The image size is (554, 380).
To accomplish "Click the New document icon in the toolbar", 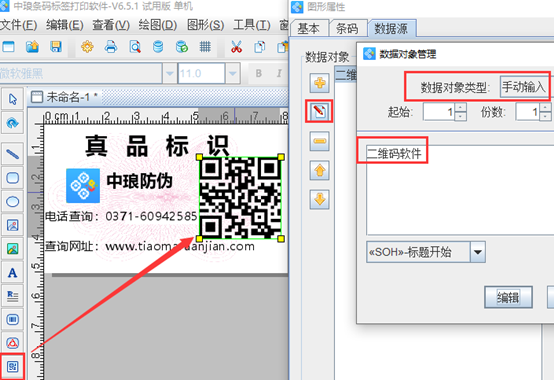I will click(8, 47).
